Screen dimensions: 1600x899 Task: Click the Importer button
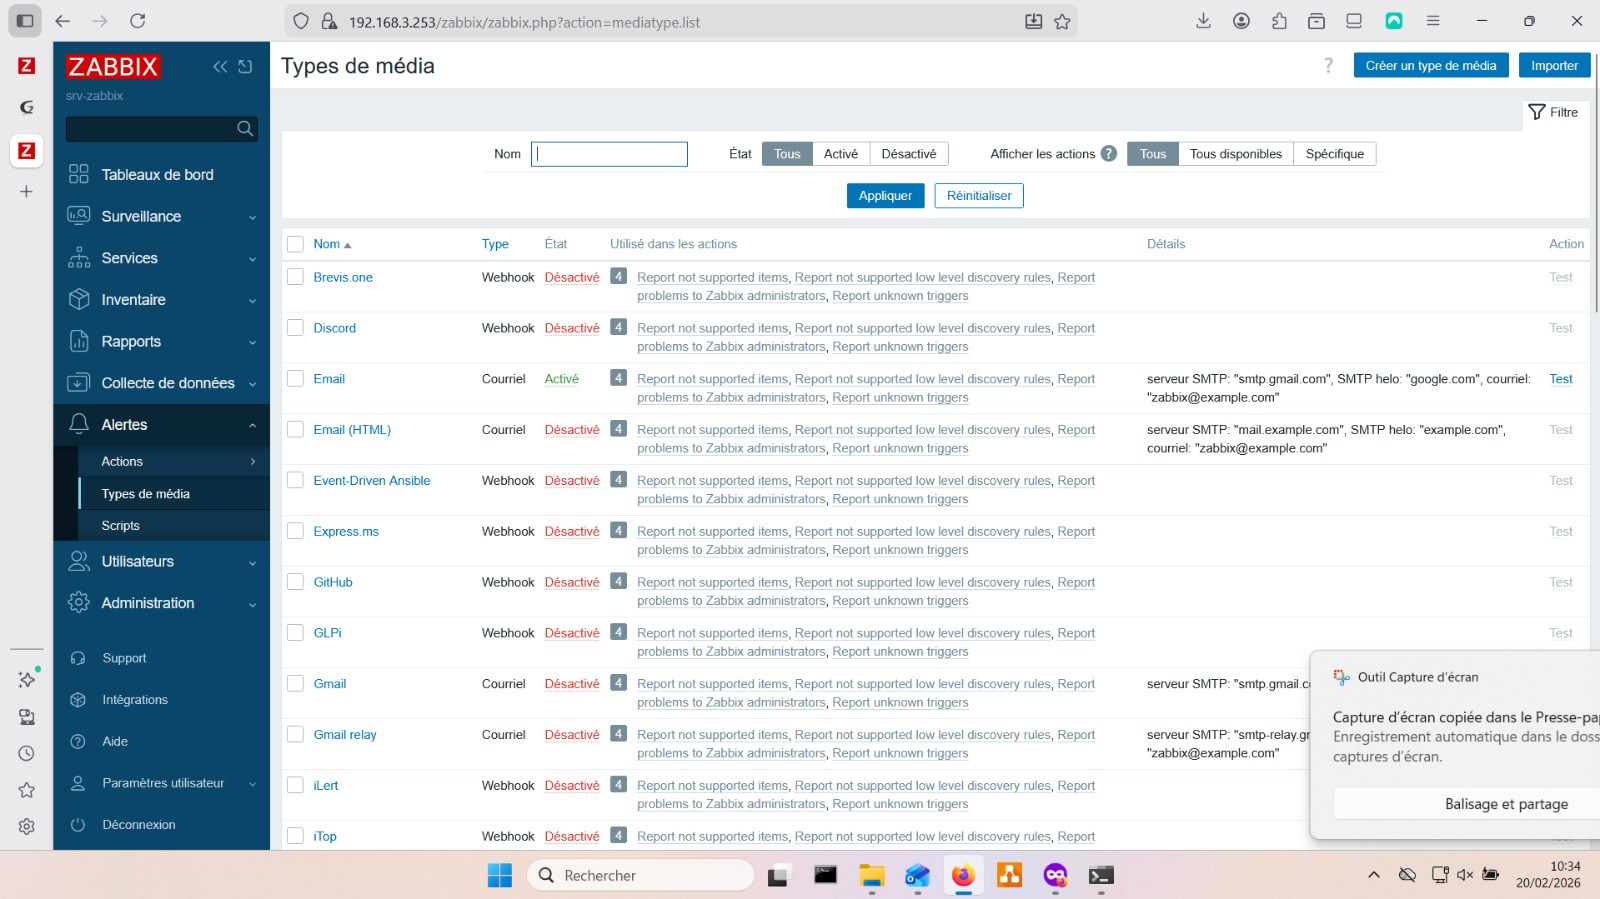tap(1555, 66)
